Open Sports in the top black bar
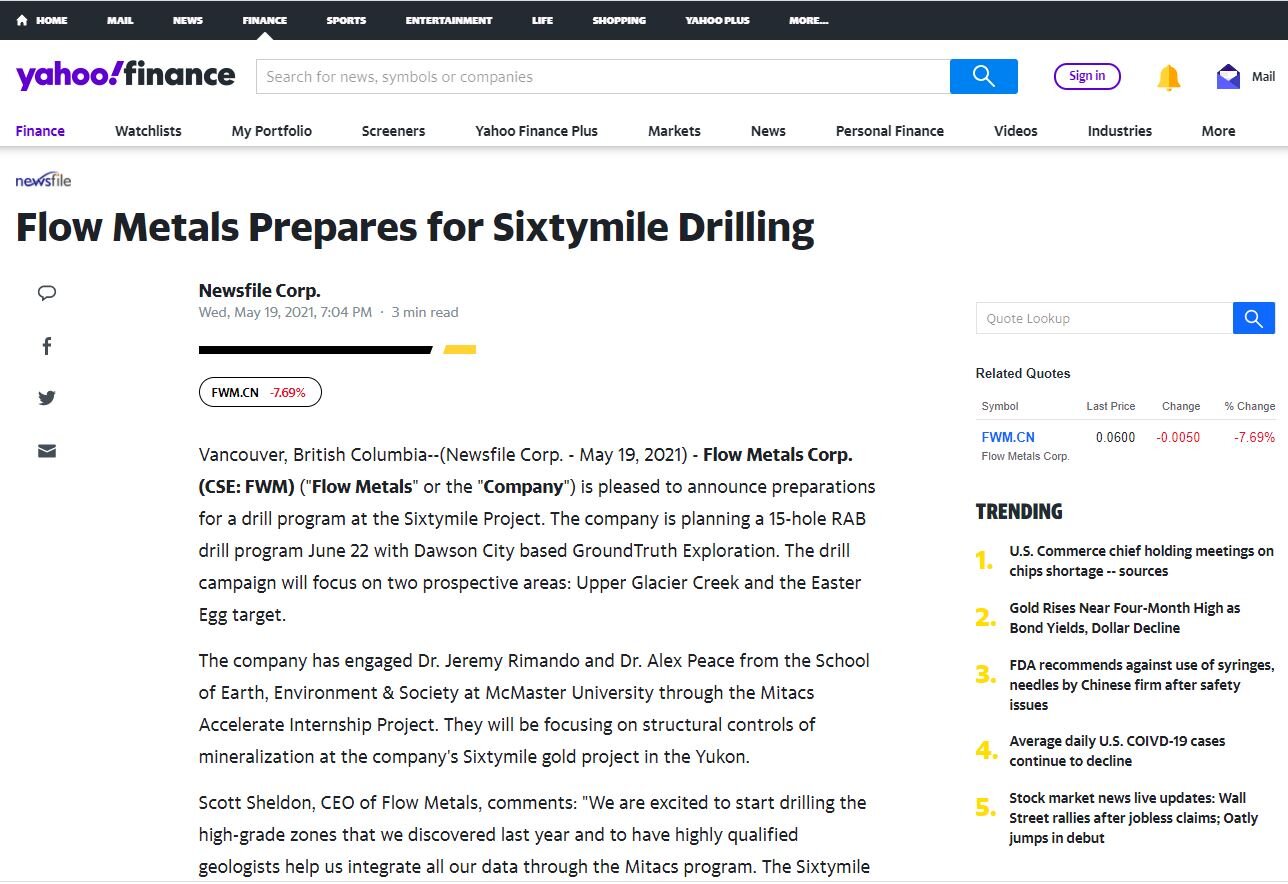1288x884 pixels. pyautogui.click(x=346, y=20)
